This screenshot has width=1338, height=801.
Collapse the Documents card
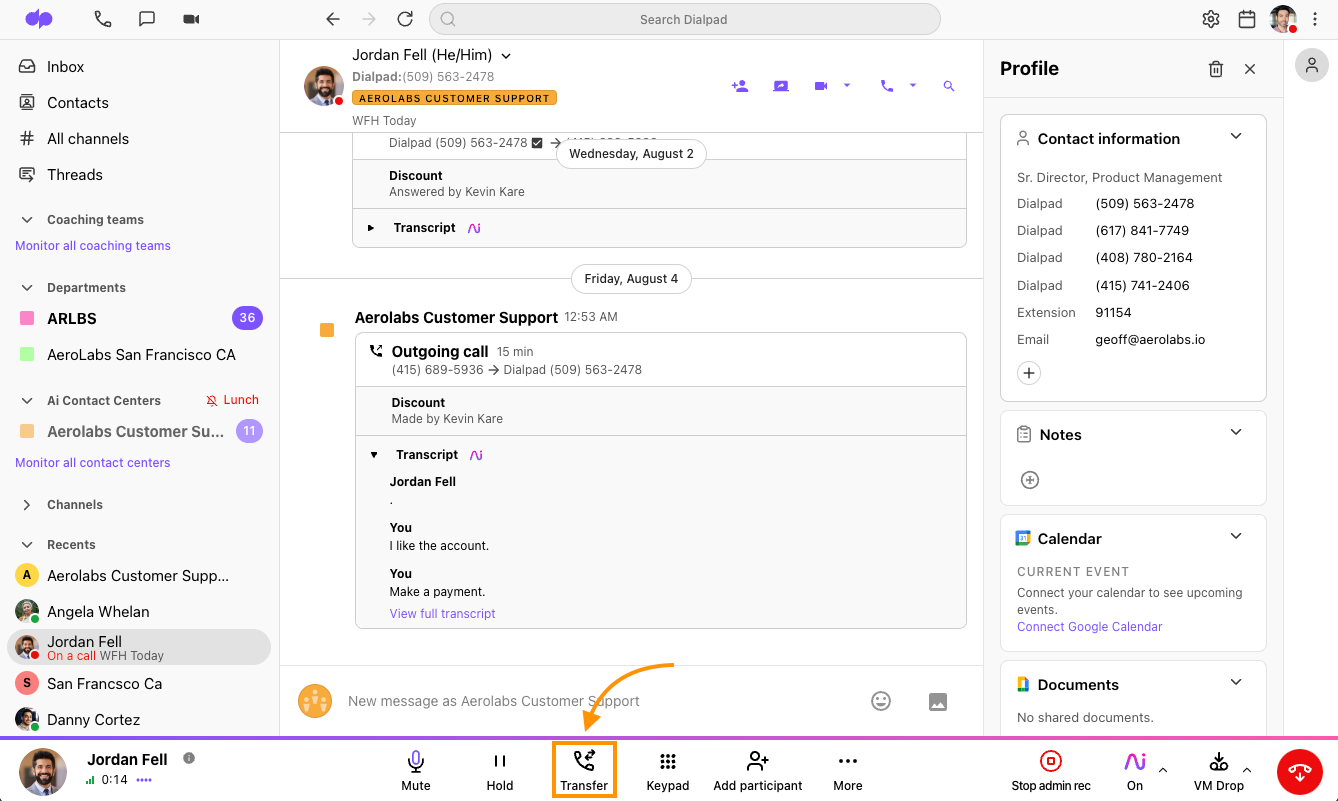1236,683
